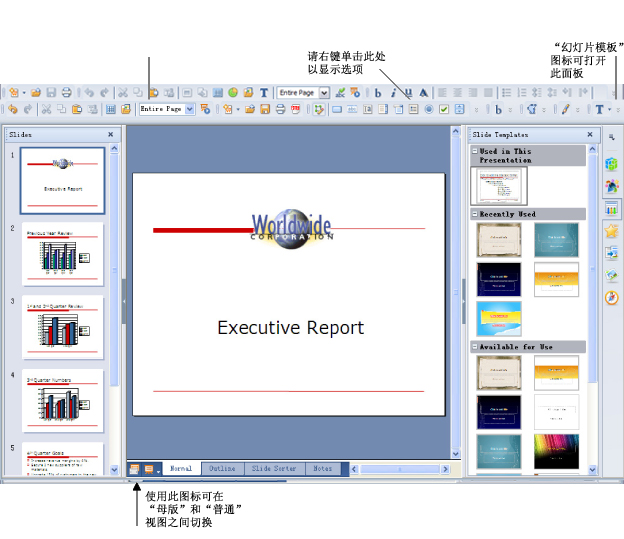624x539 pixels.
Task: Toggle italic formatting
Action: (393, 93)
